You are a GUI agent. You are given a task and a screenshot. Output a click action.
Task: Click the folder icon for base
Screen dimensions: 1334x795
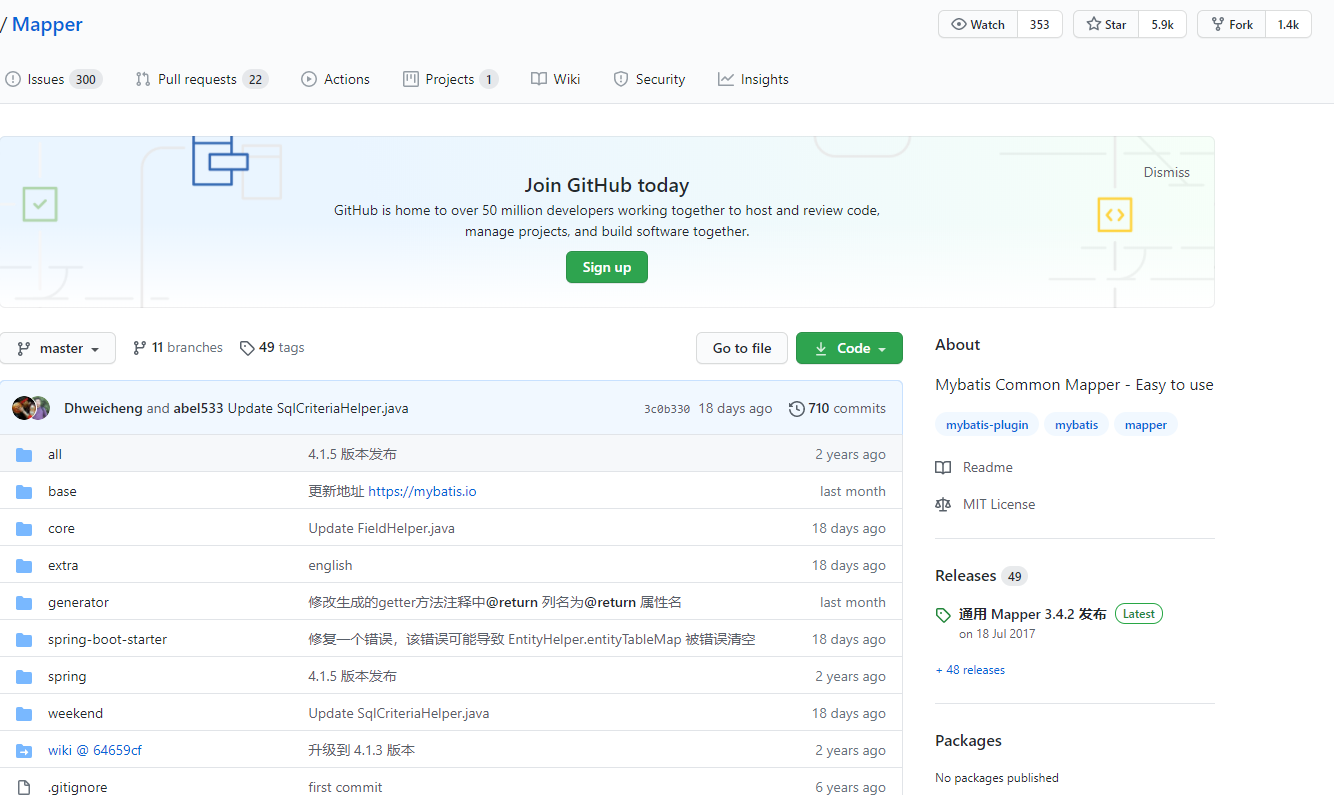[x=24, y=491]
